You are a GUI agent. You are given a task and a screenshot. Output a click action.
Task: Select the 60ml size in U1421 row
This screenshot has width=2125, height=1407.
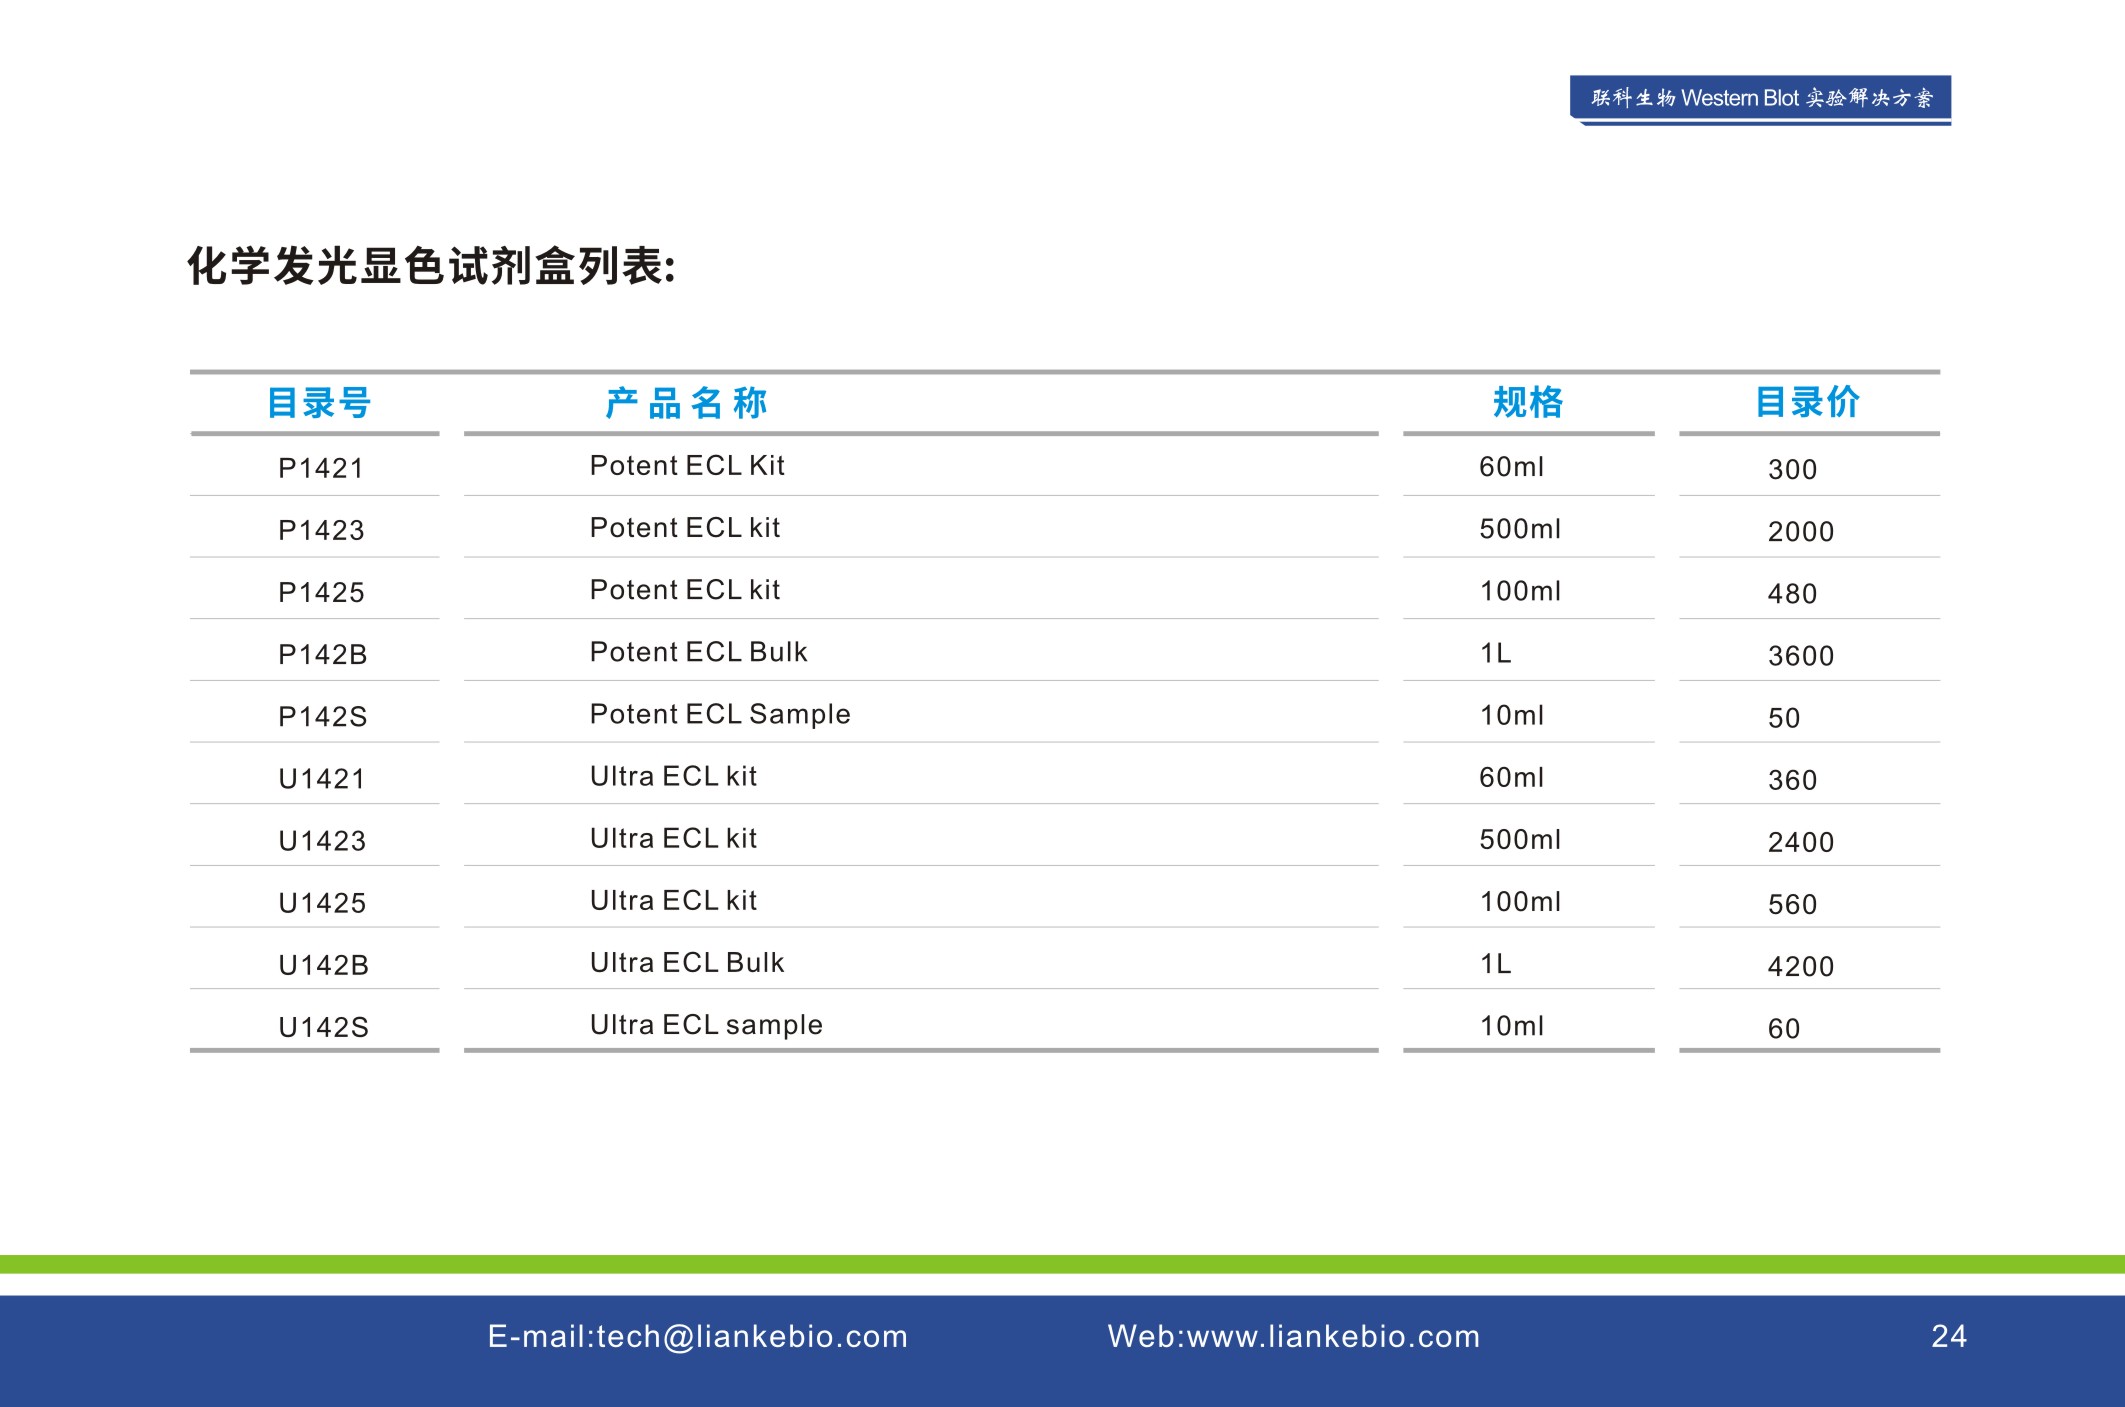click(x=1511, y=777)
